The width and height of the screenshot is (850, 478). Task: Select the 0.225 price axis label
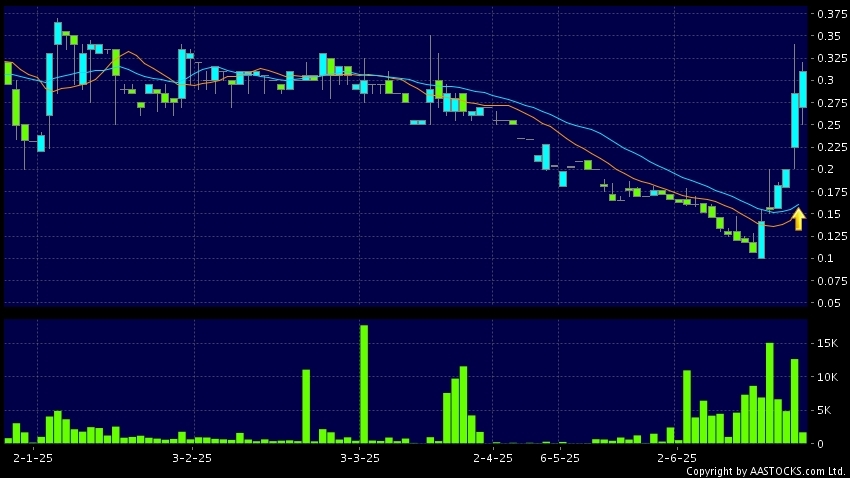click(x=832, y=147)
